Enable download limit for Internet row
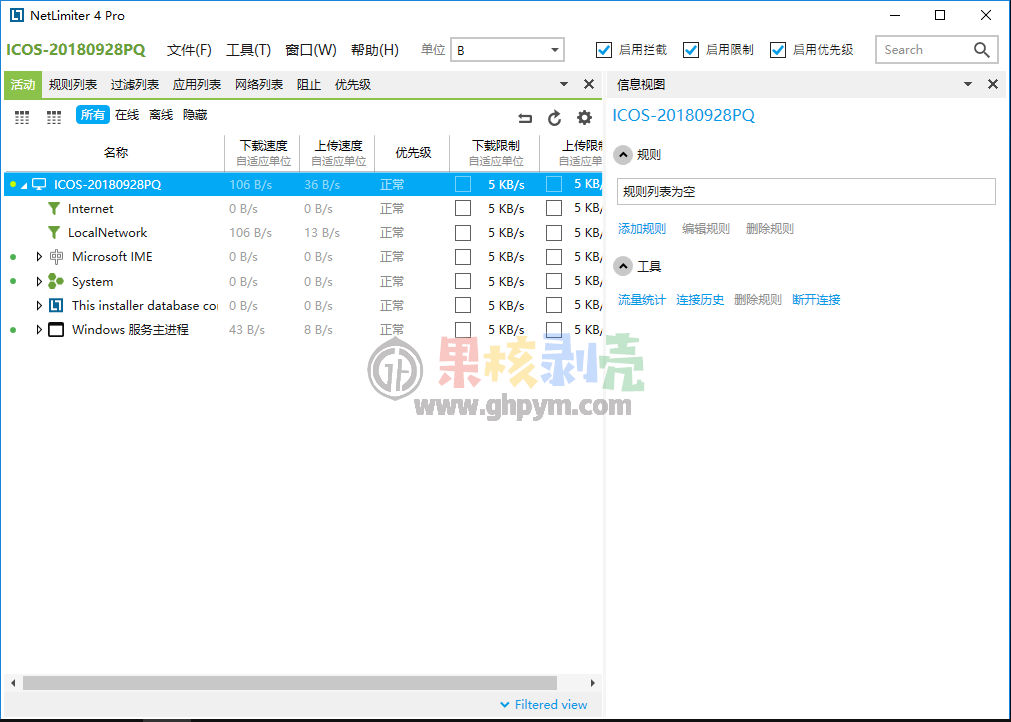Image resolution: width=1011 pixels, height=722 pixels. click(463, 208)
